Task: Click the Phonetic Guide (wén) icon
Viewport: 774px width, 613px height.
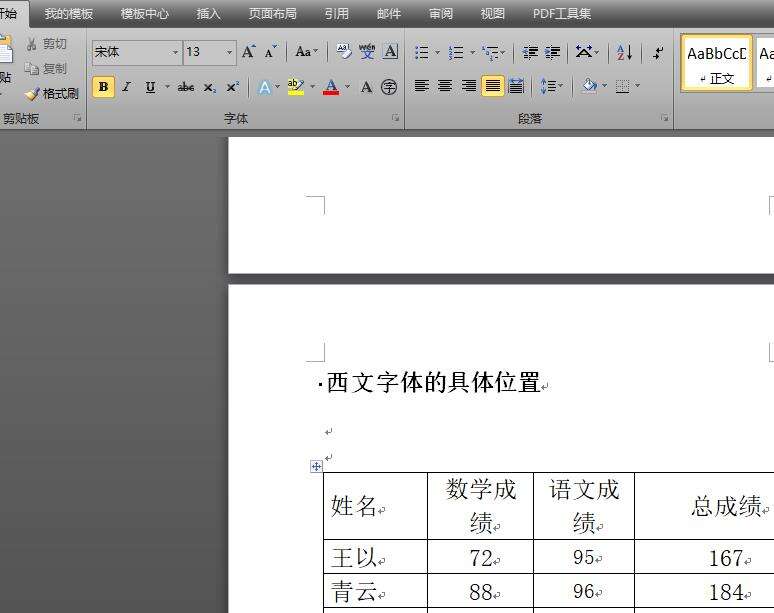Action: point(367,51)
